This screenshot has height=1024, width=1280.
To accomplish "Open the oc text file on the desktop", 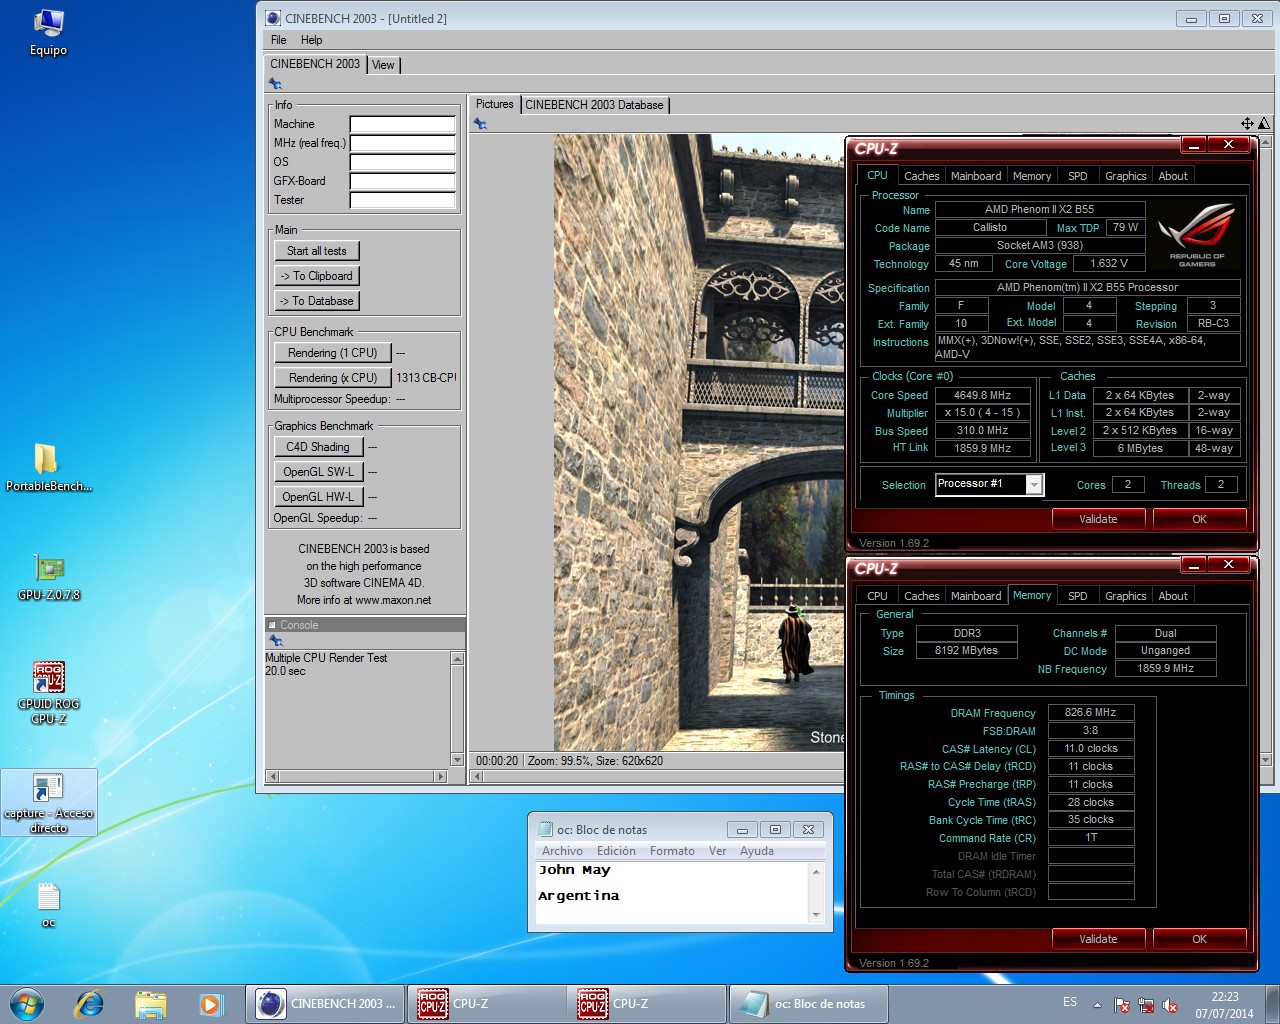I will click(48, 904).
